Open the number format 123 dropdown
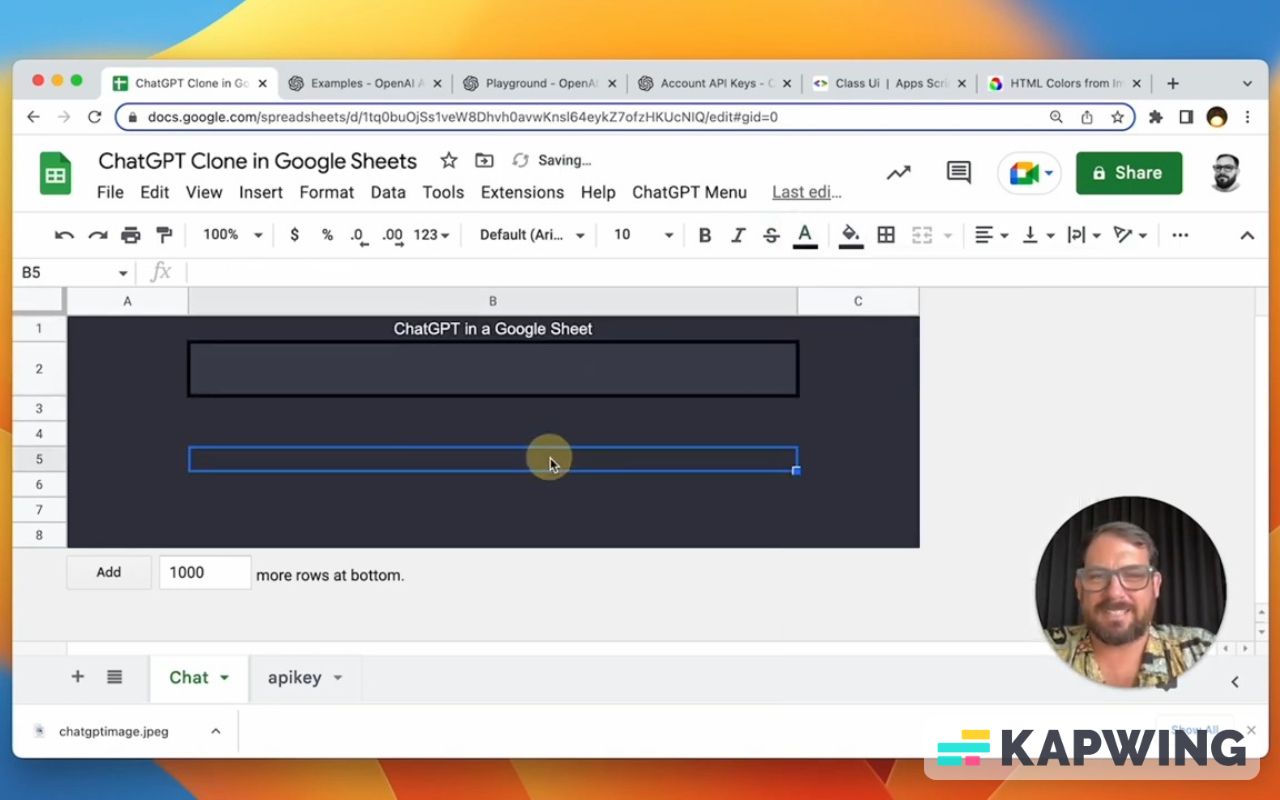This screenshot has width=1280, height=800. (431, 235)
